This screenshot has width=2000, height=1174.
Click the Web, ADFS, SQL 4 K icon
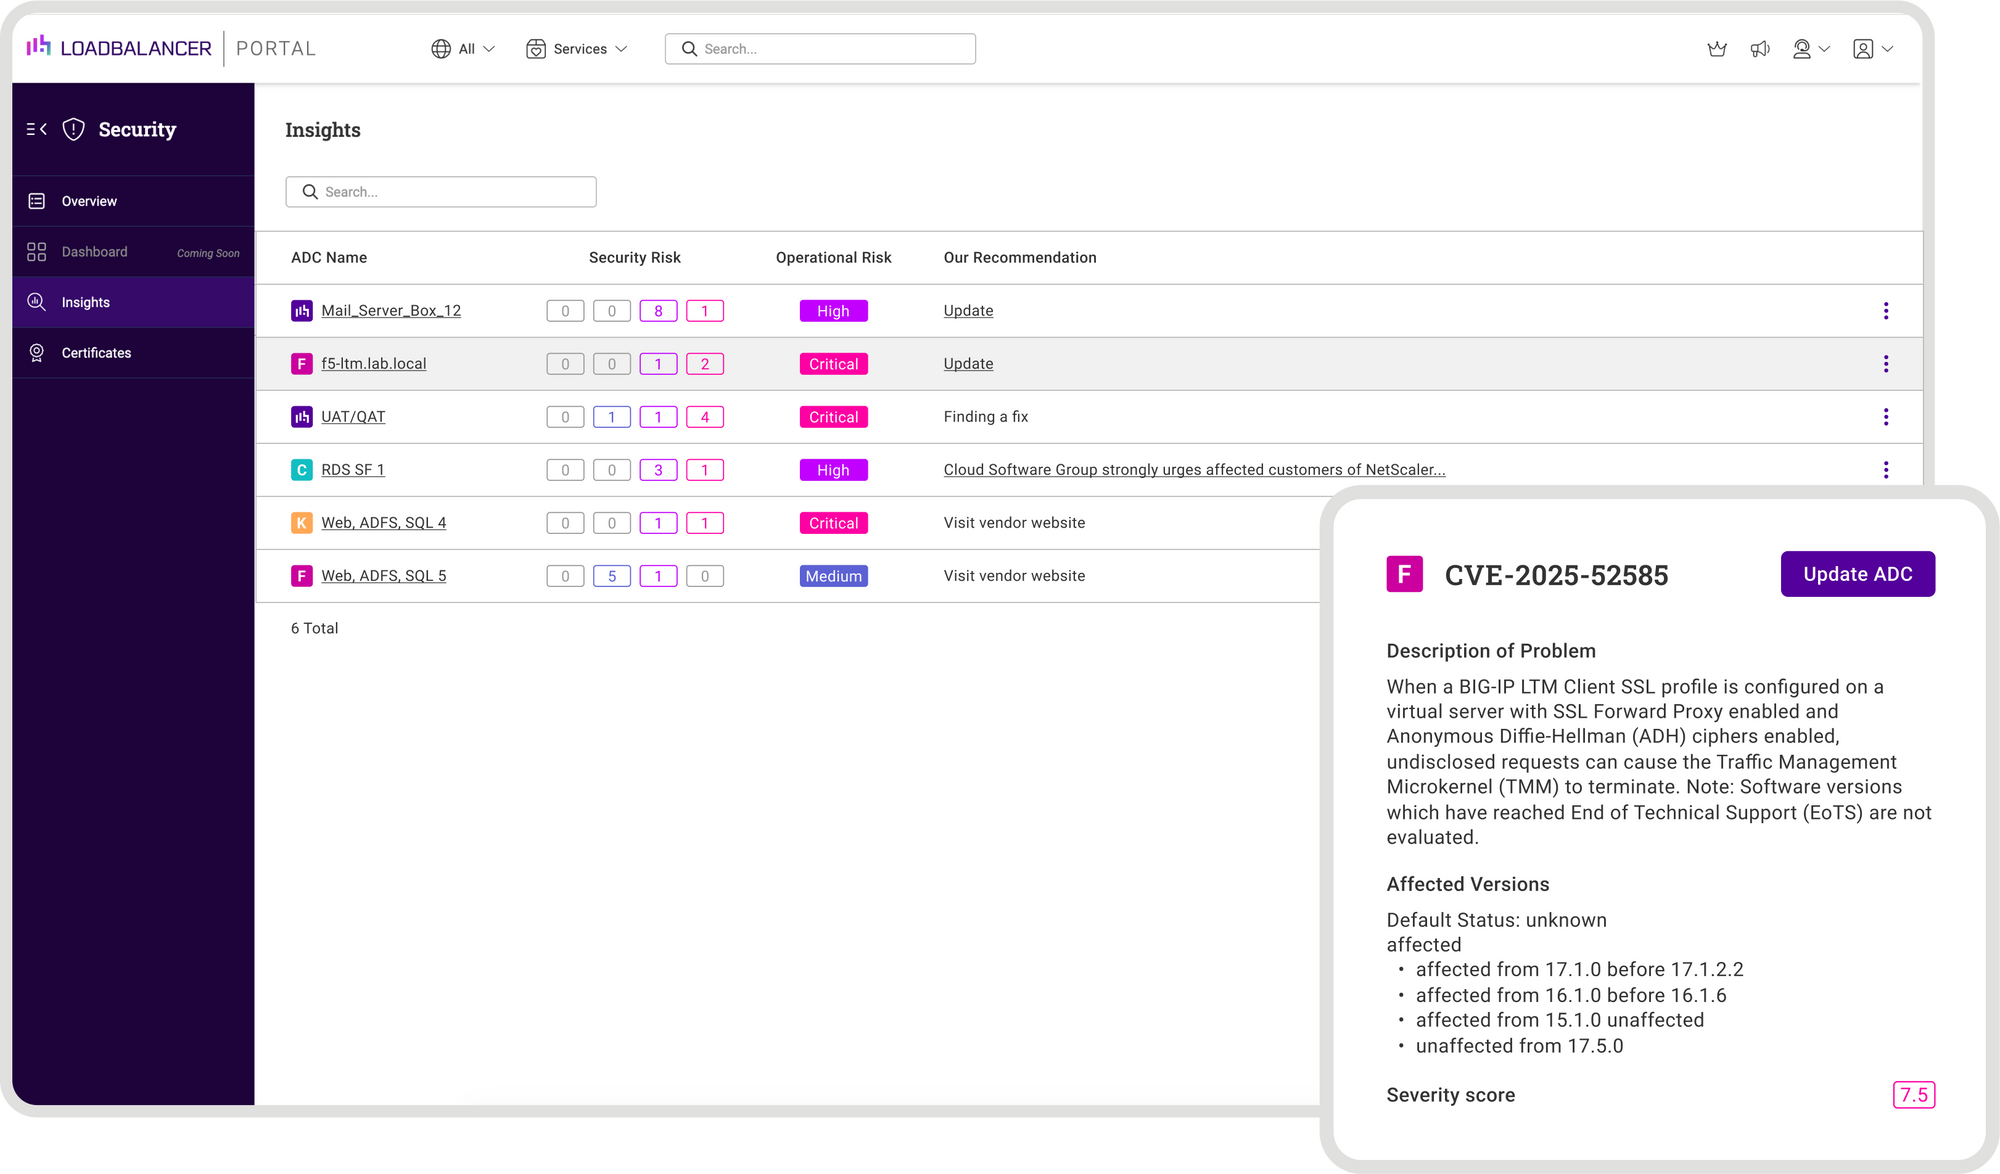click(302, 523)
